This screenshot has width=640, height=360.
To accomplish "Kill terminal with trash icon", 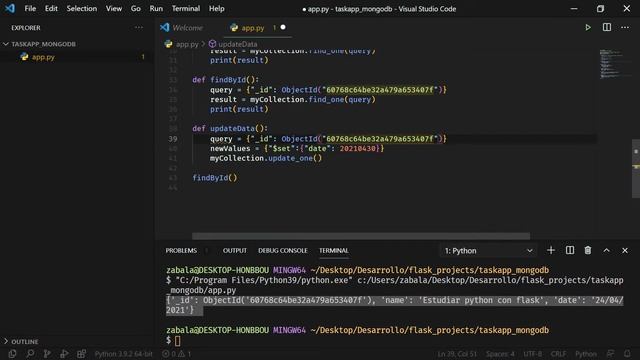I will tap(588, 250).
